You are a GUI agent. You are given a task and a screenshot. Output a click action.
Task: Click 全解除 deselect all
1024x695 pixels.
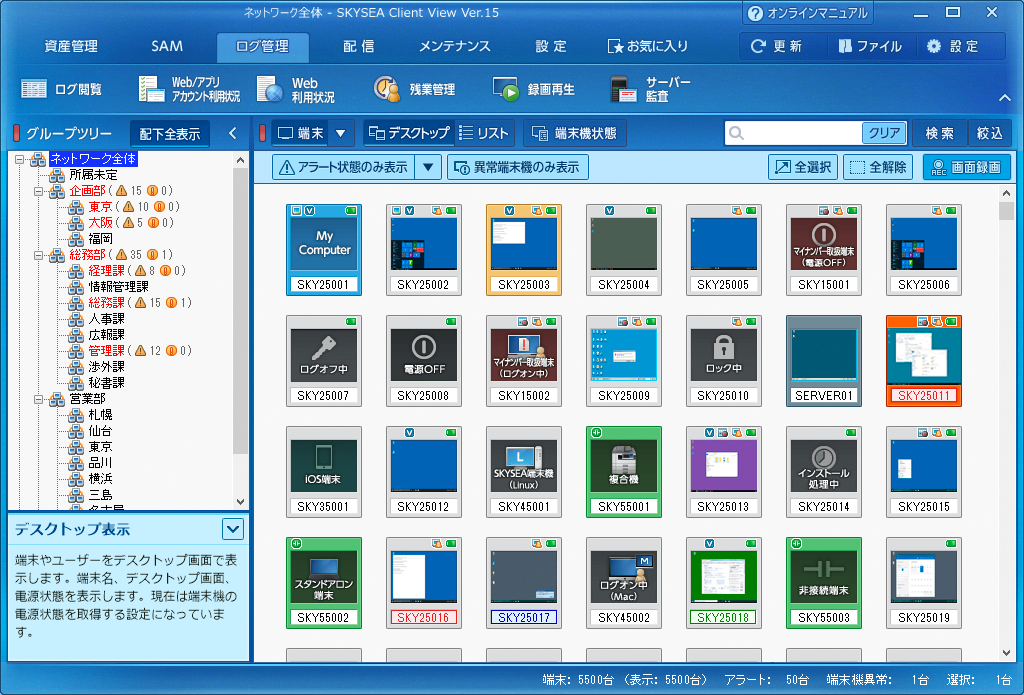[878, 167]
